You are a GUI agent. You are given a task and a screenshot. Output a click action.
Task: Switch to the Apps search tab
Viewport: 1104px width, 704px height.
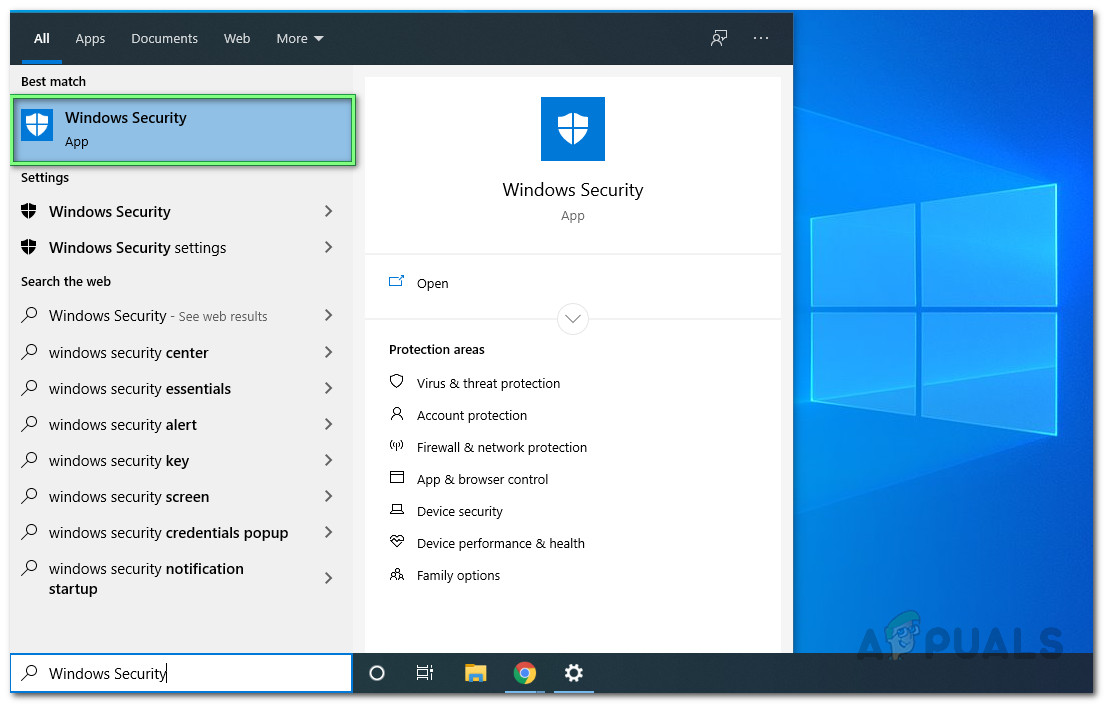[90, 39]
